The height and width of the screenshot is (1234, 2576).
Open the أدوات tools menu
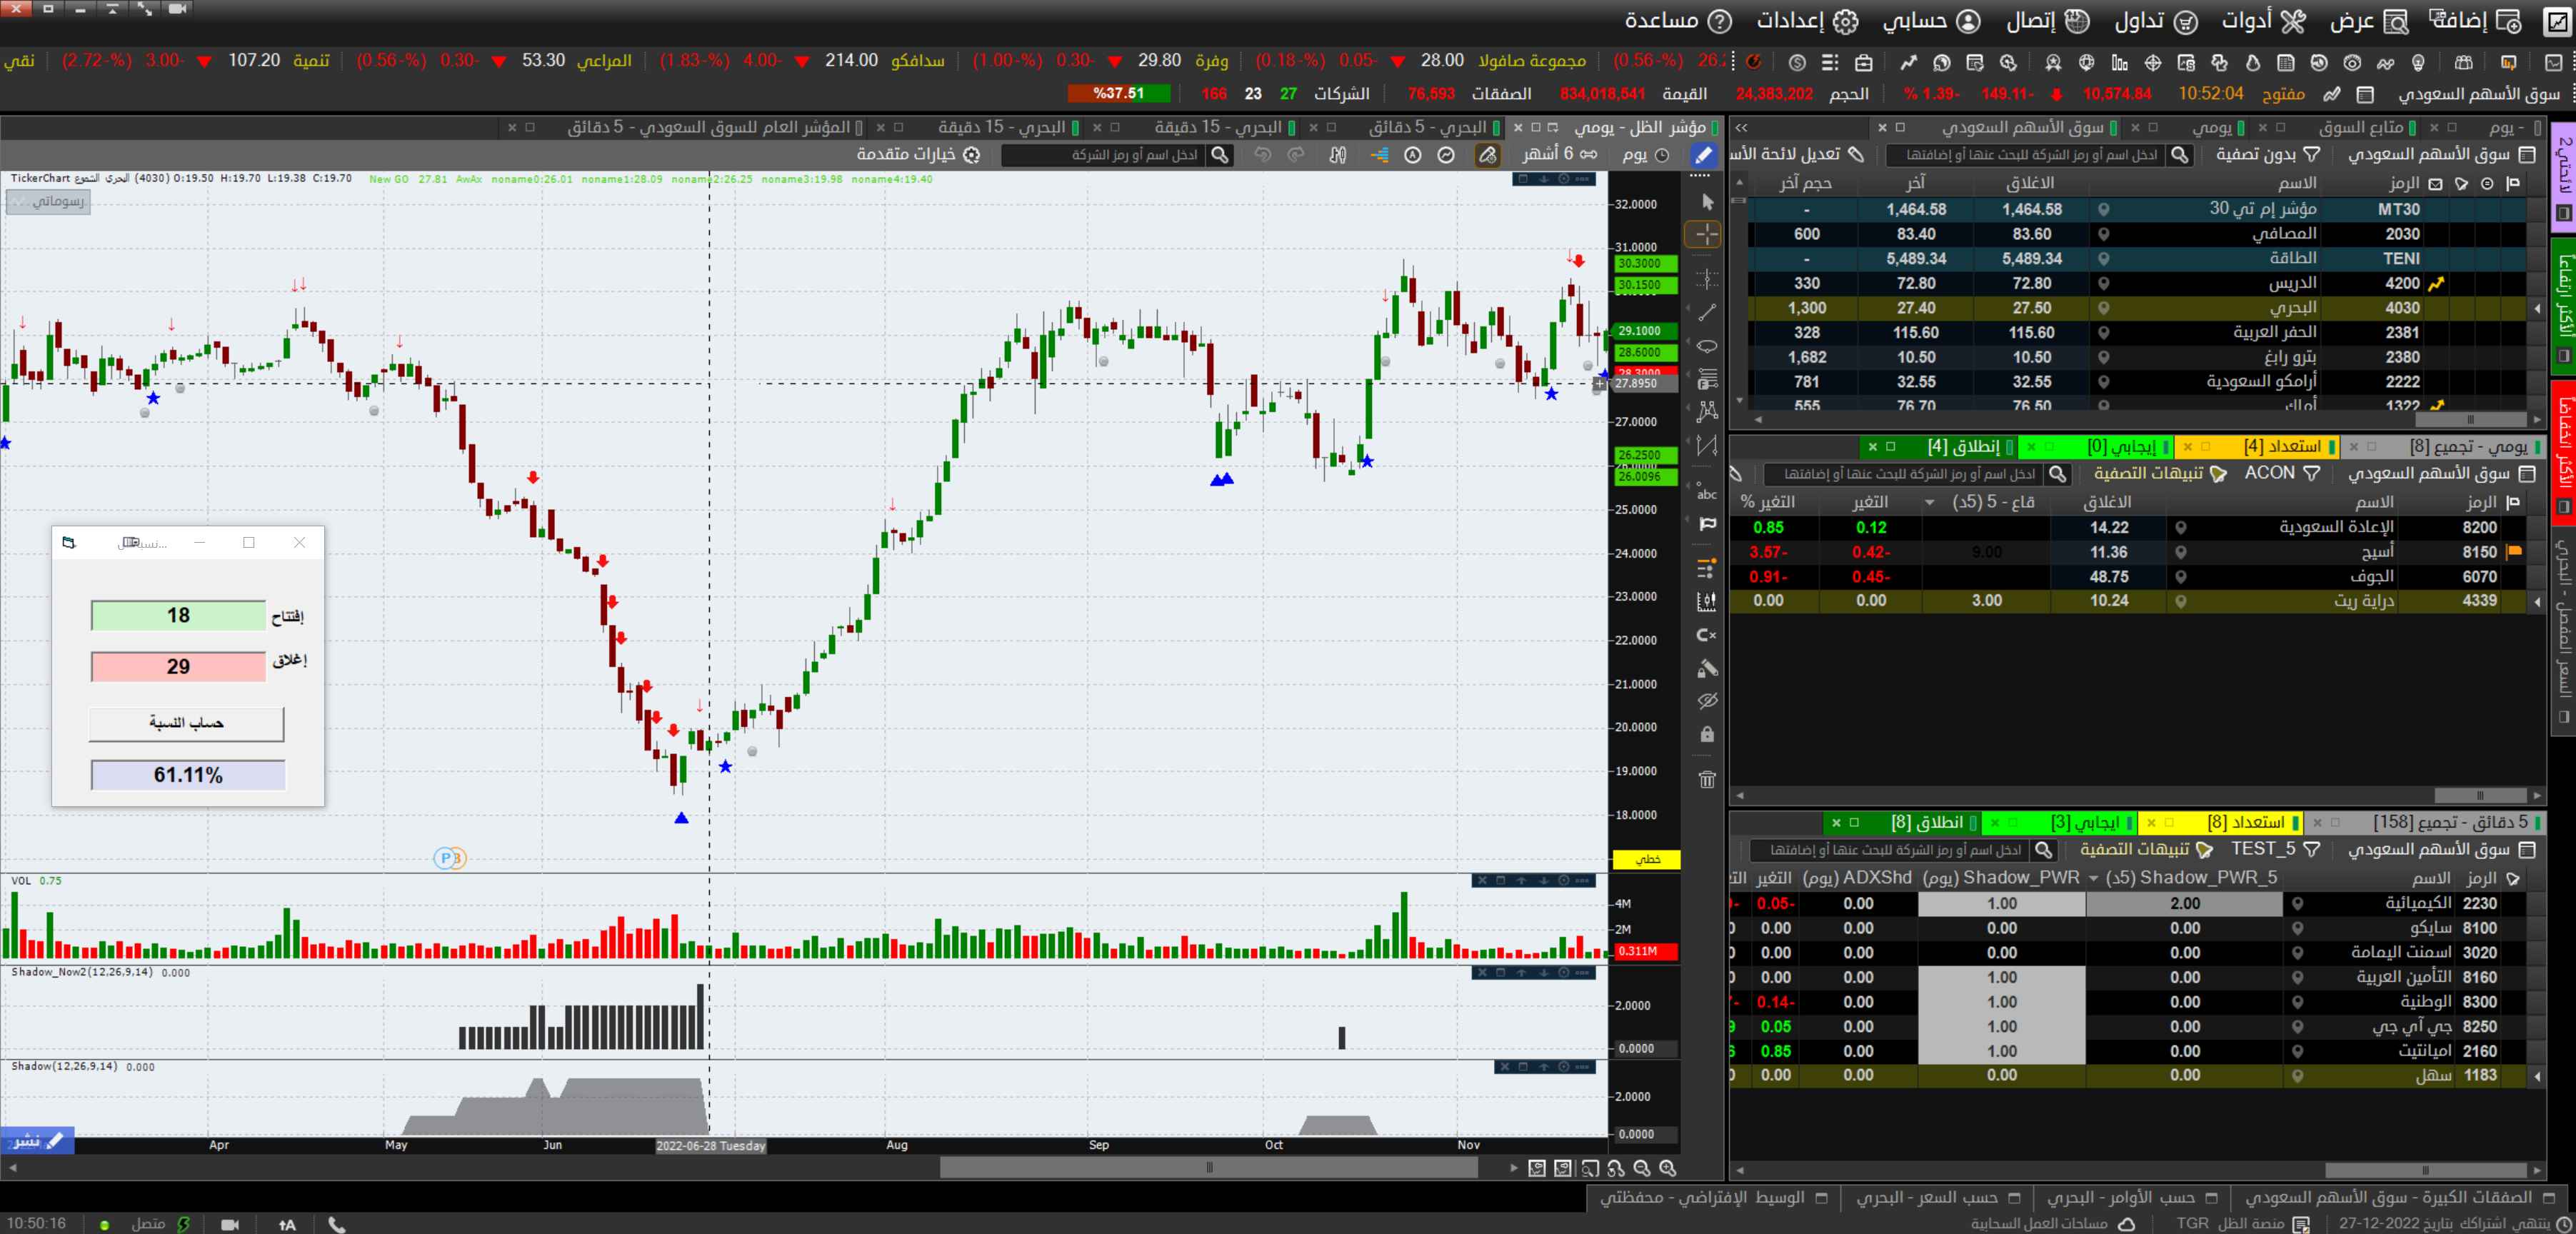coord(2263,21)
